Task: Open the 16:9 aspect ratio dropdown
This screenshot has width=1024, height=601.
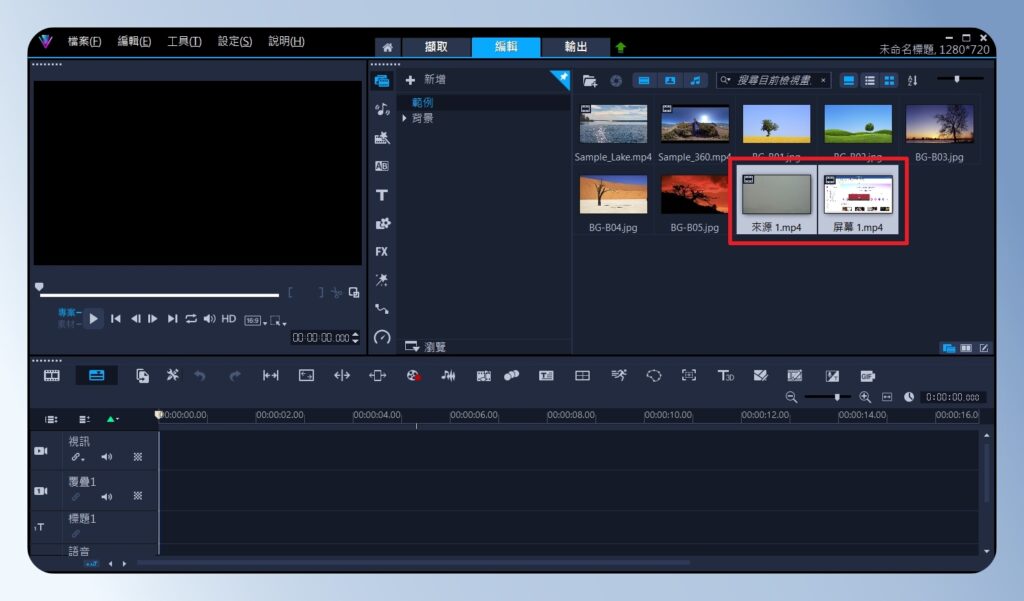Action: click(255, 320)
